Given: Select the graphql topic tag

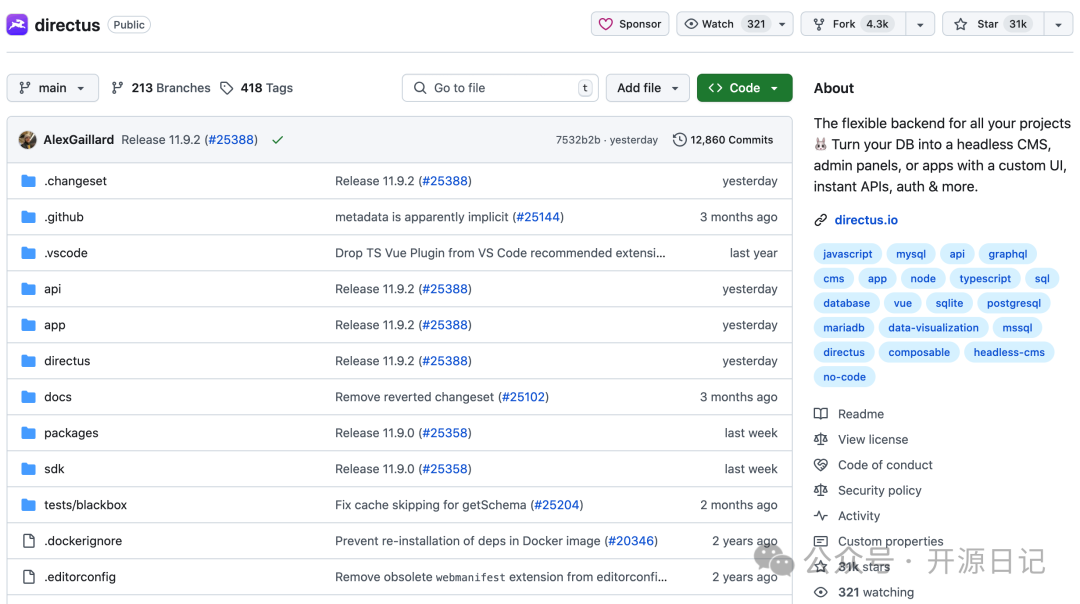Looking at the screenshot, I should [x=1008, y=254].
